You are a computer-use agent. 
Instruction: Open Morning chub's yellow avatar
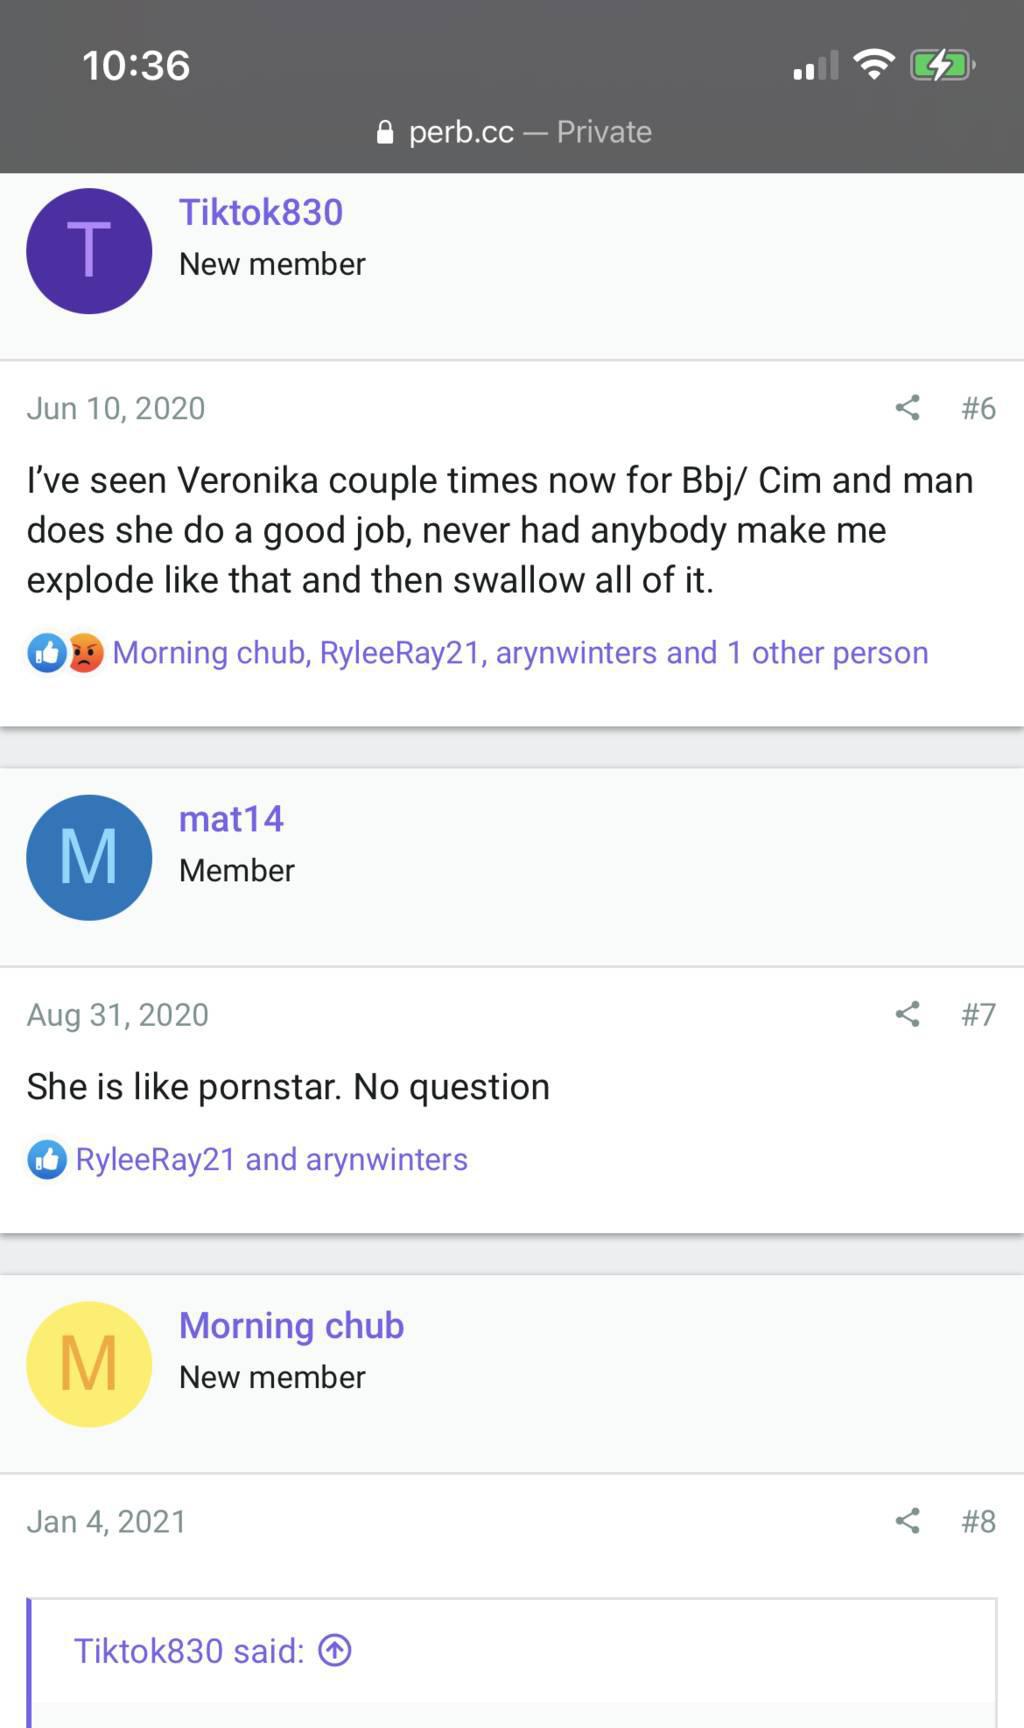89,1364
